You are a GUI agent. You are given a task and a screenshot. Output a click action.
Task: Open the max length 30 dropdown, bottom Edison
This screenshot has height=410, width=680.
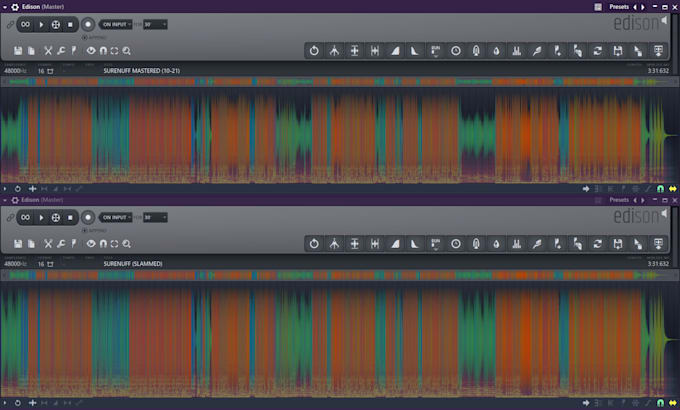coord(155,217)
